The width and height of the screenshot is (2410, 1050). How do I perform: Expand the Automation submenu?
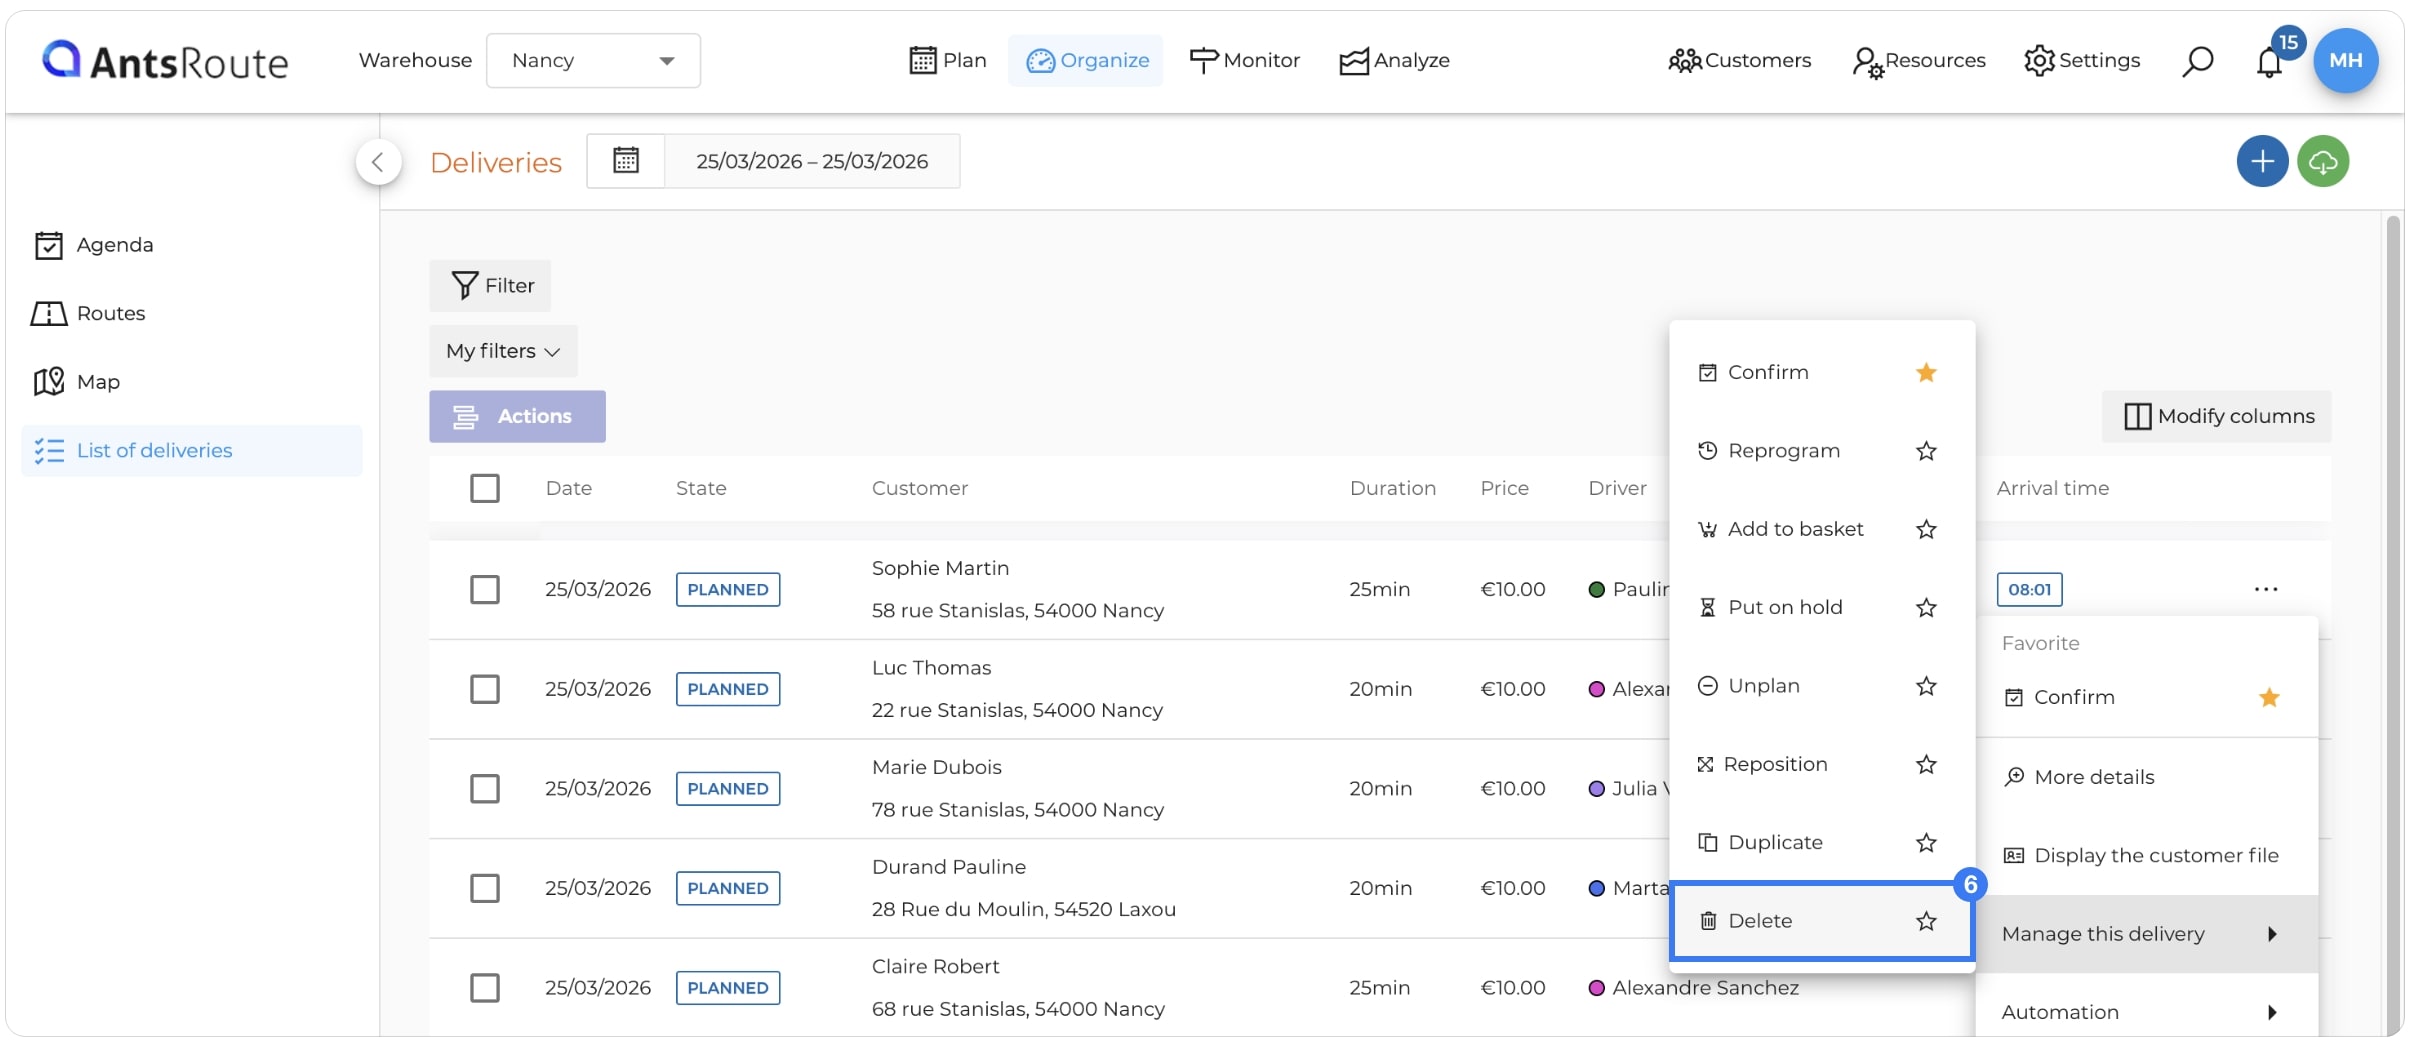tap(2146, 1011)
